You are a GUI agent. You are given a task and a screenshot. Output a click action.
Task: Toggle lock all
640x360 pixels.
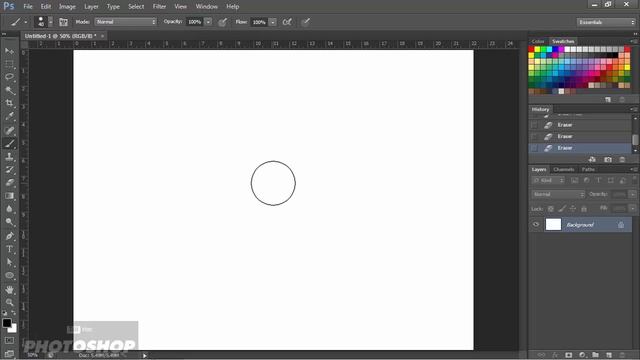584,209
